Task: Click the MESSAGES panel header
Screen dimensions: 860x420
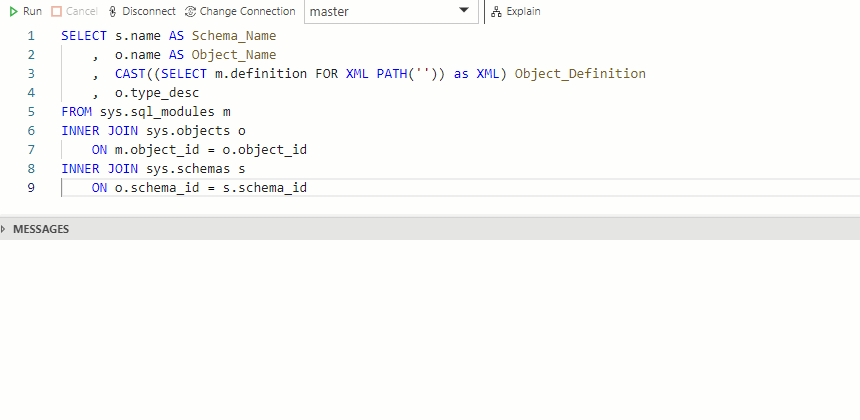Action: pyautogui.click(x=430, y=229)
